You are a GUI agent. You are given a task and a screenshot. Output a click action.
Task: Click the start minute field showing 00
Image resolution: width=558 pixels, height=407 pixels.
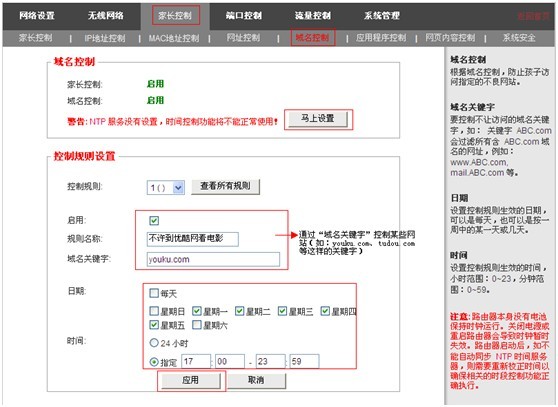coord(230,361)
